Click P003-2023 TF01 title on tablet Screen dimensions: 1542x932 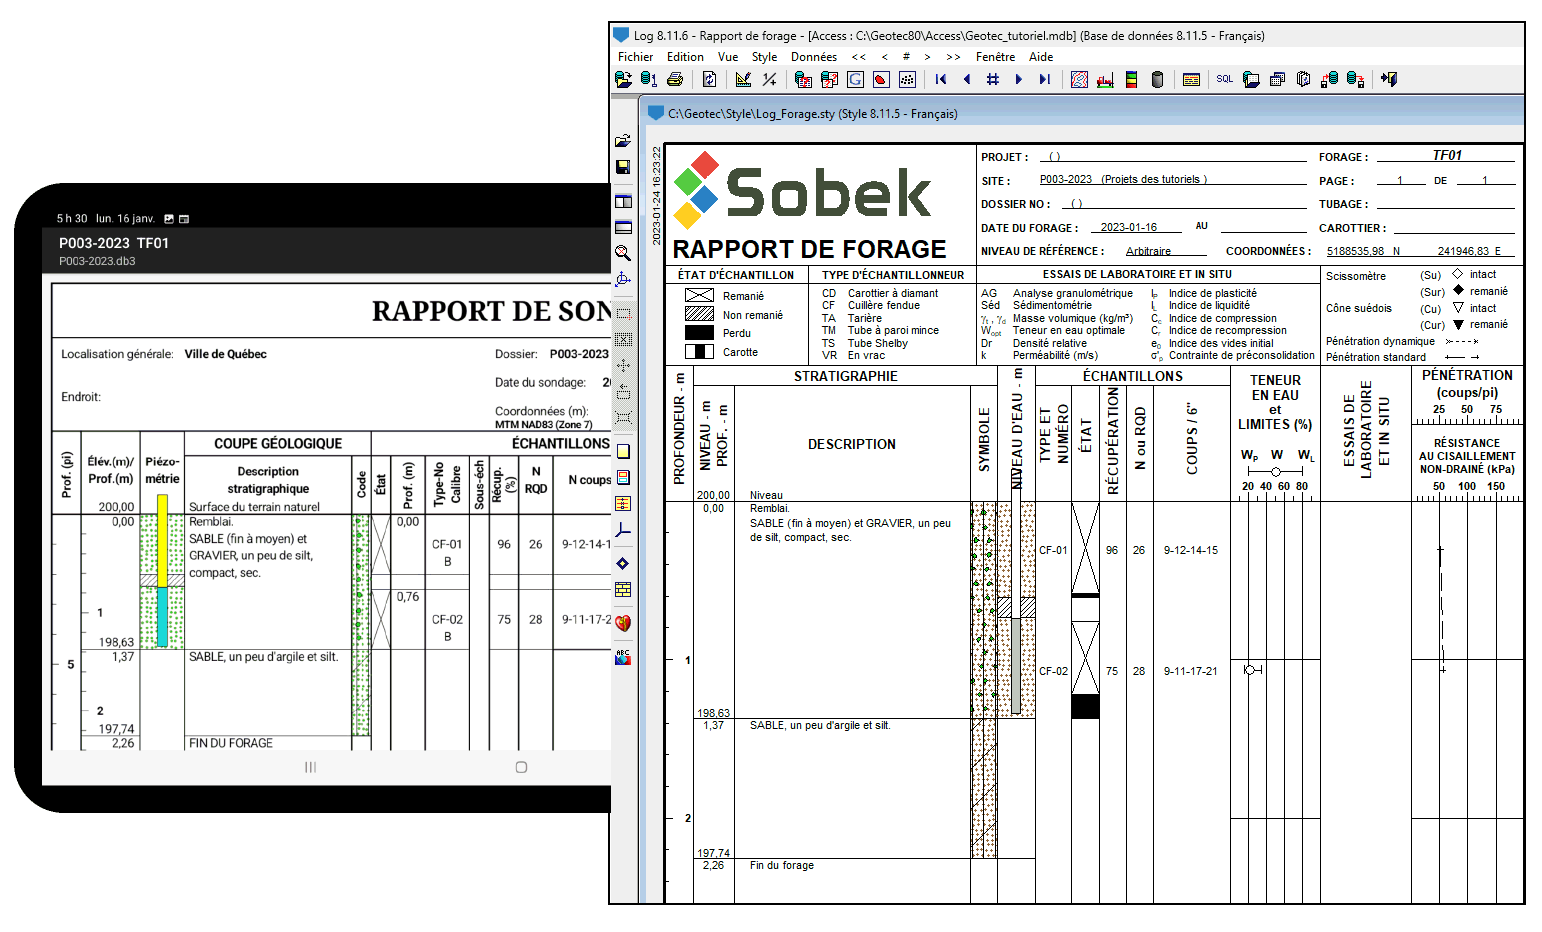pos(114,243)
